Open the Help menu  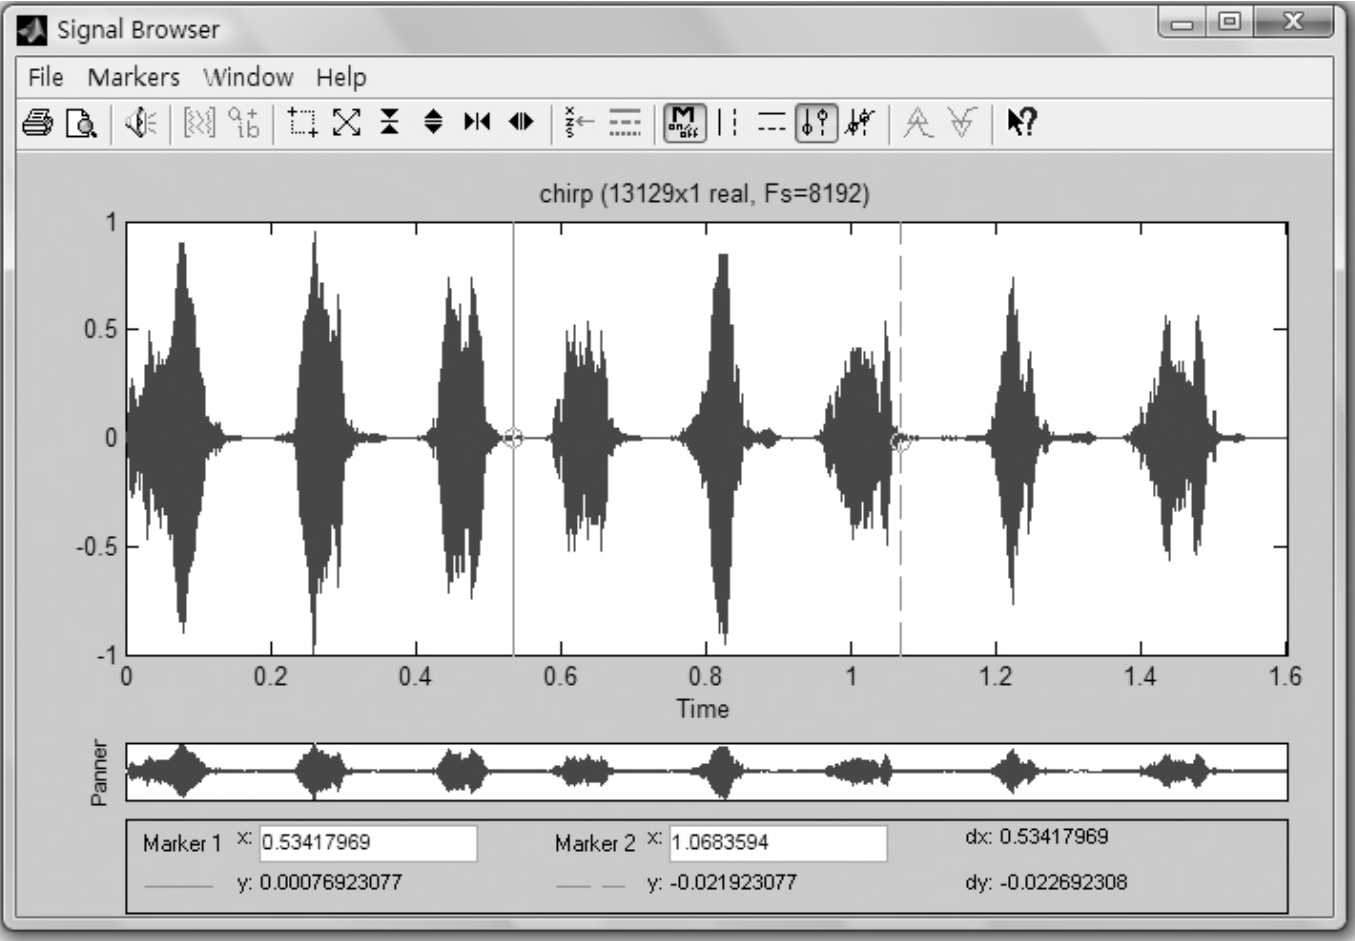pos(341,77)
